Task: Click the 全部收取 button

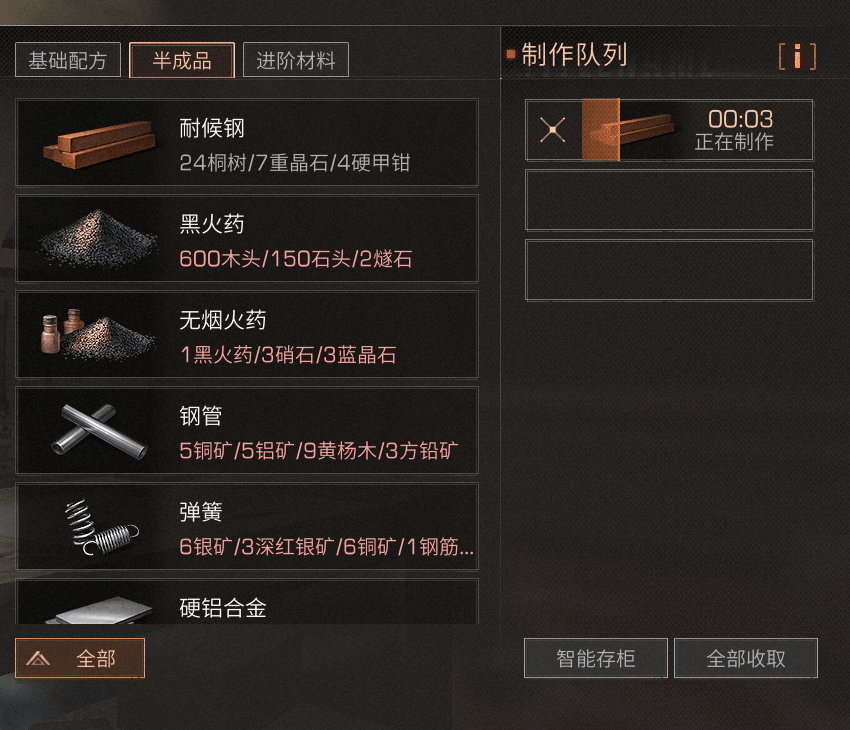Action: (745, 658)
